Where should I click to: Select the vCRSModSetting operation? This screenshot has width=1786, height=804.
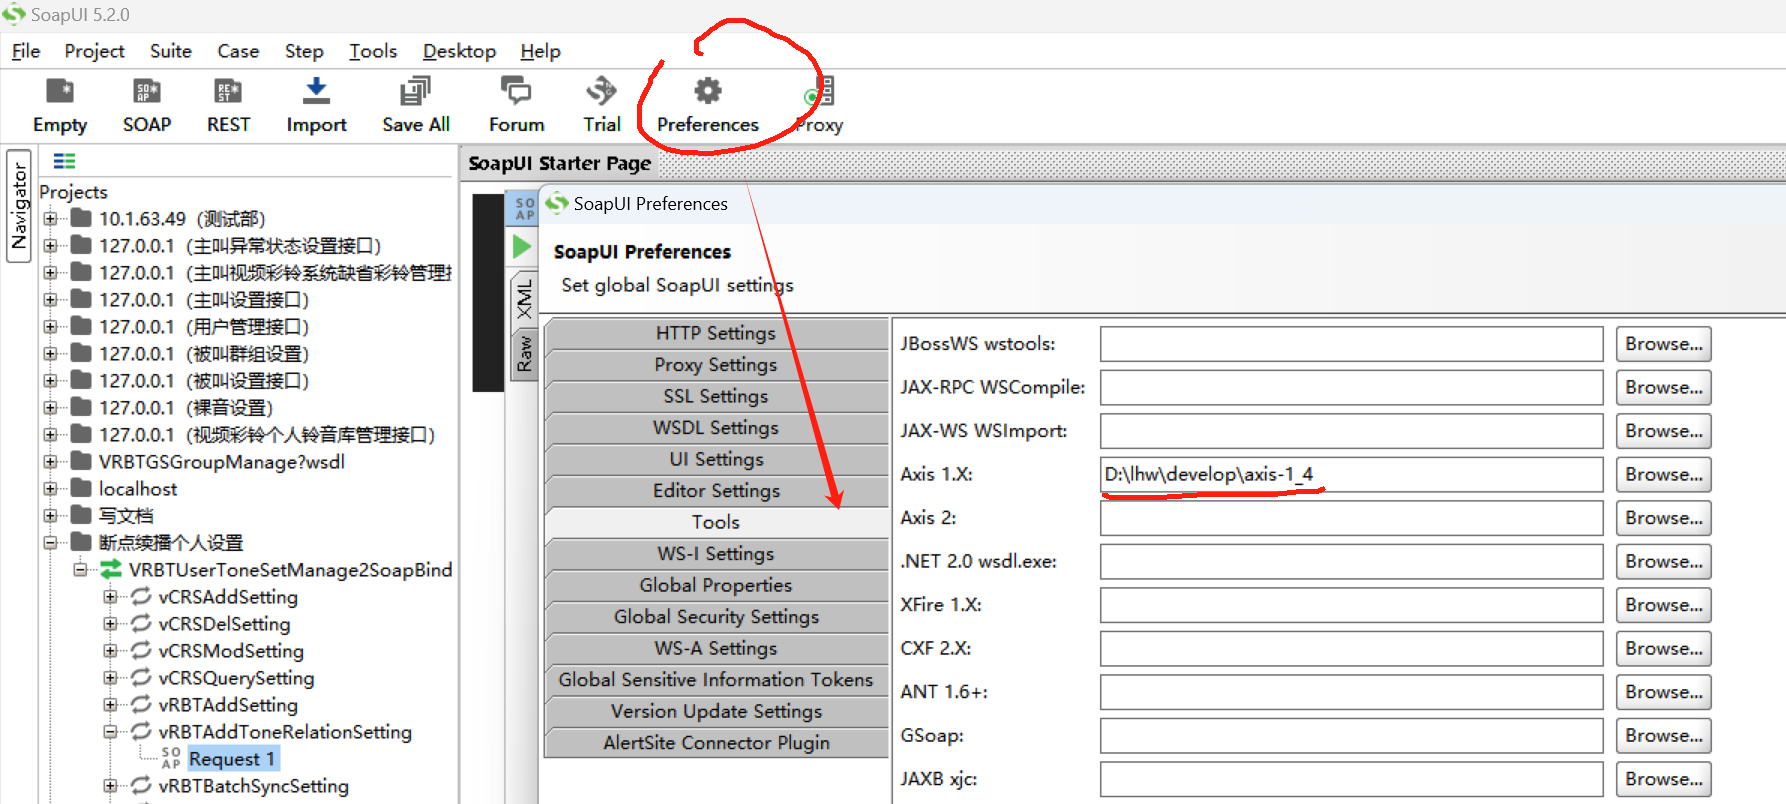[231, 651]
